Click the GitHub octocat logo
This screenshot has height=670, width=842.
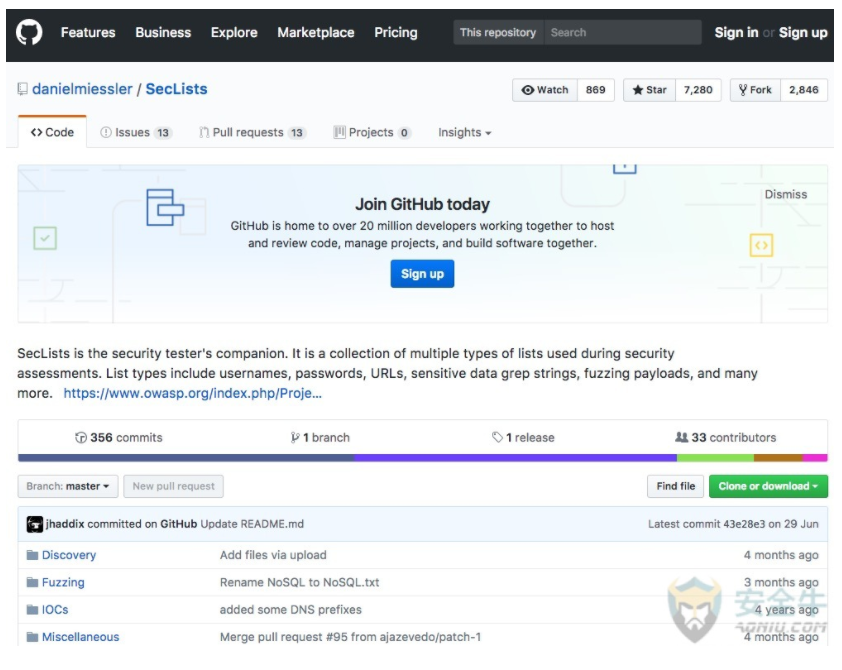coord(30,33)
